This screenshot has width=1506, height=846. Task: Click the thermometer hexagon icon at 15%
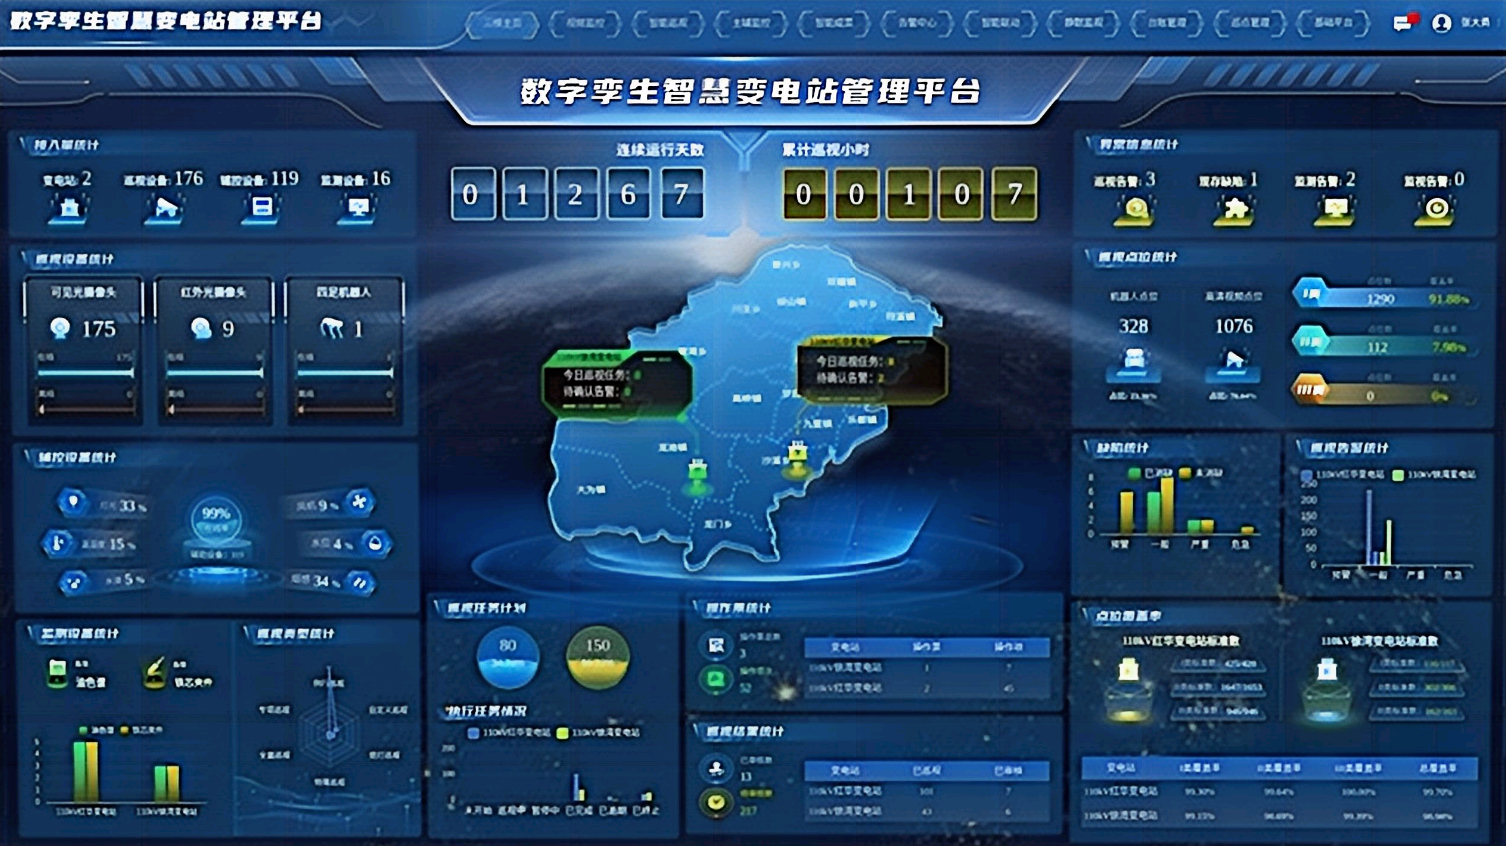[x=57, y=543]
